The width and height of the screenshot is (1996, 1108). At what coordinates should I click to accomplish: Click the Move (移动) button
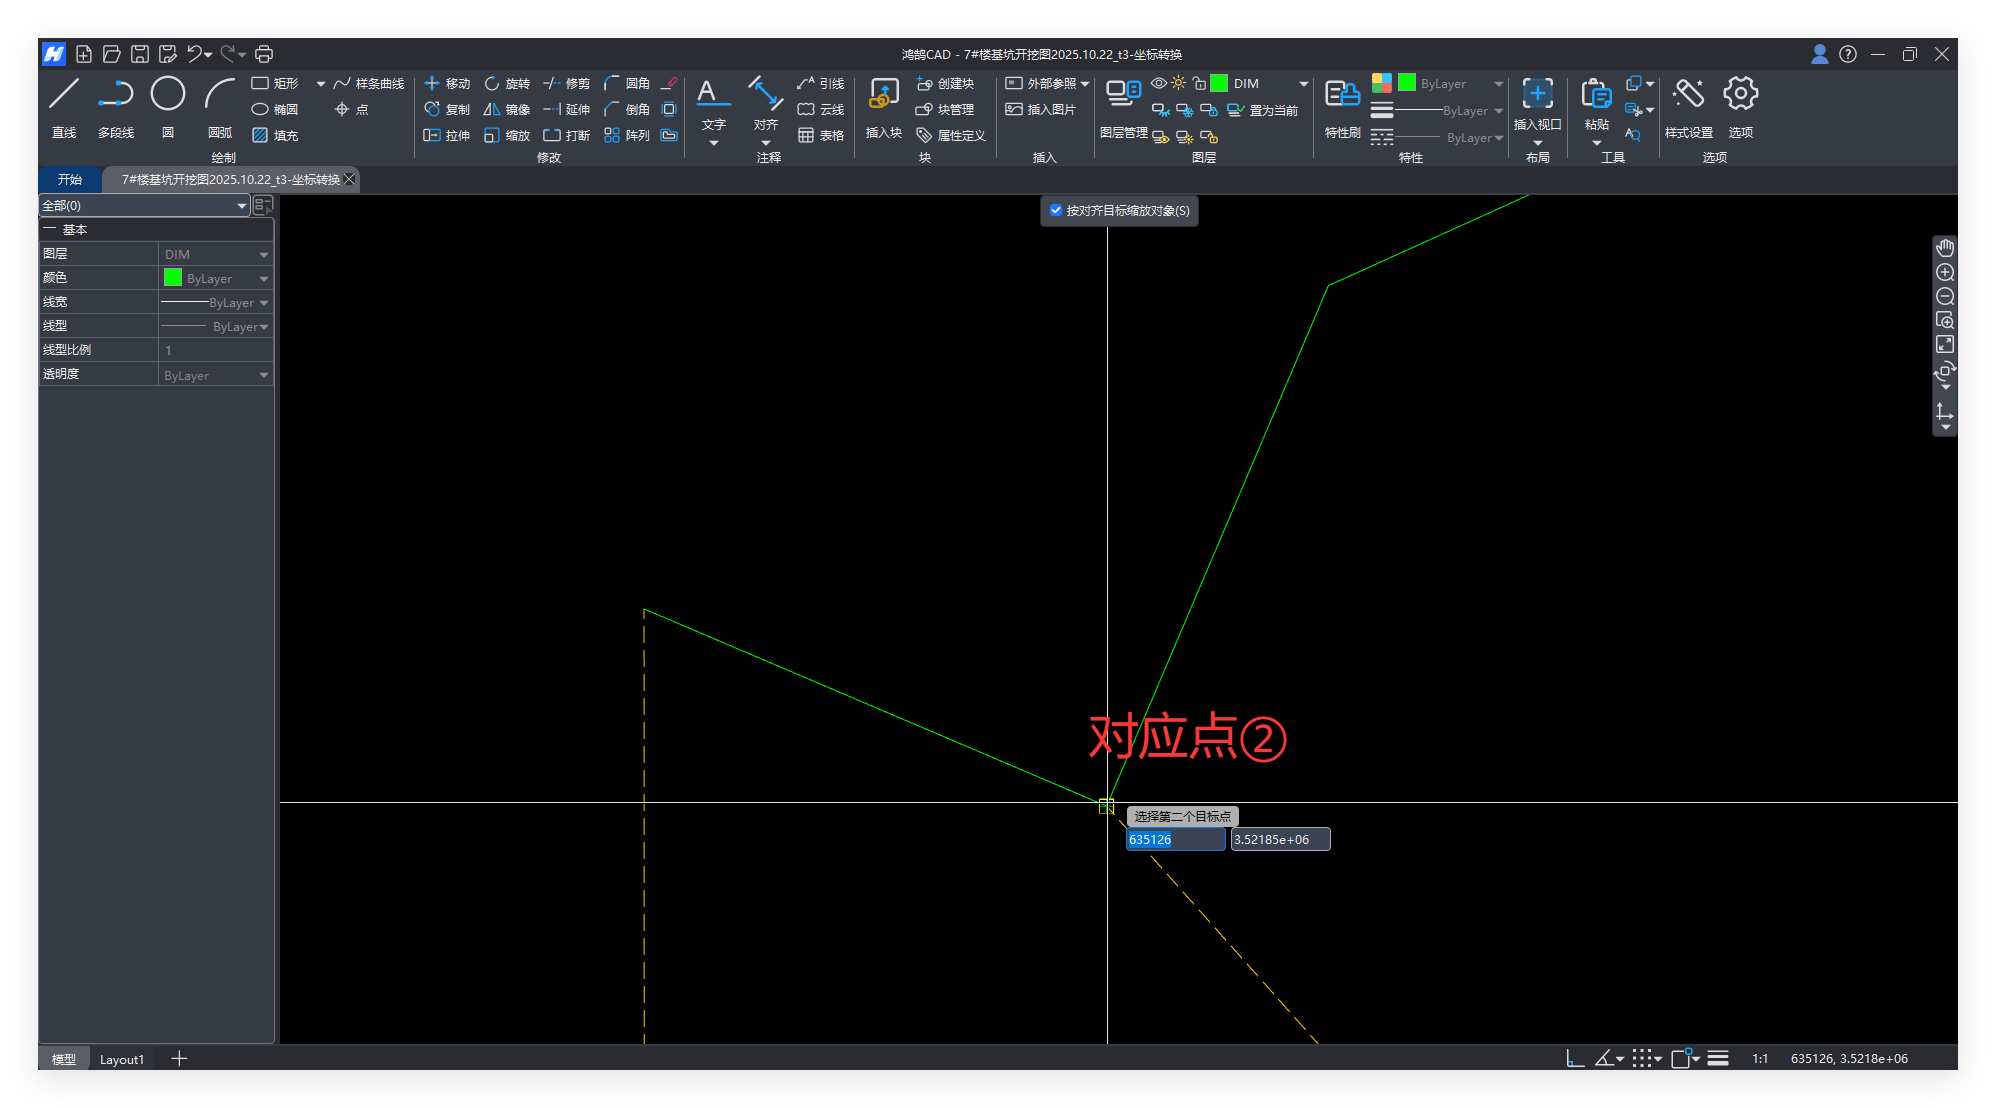coord(447,83)
